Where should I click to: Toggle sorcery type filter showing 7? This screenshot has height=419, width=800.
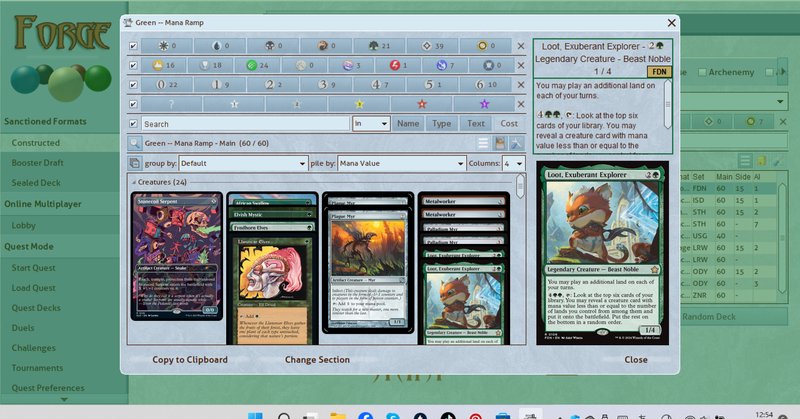(x=445, y=65)
